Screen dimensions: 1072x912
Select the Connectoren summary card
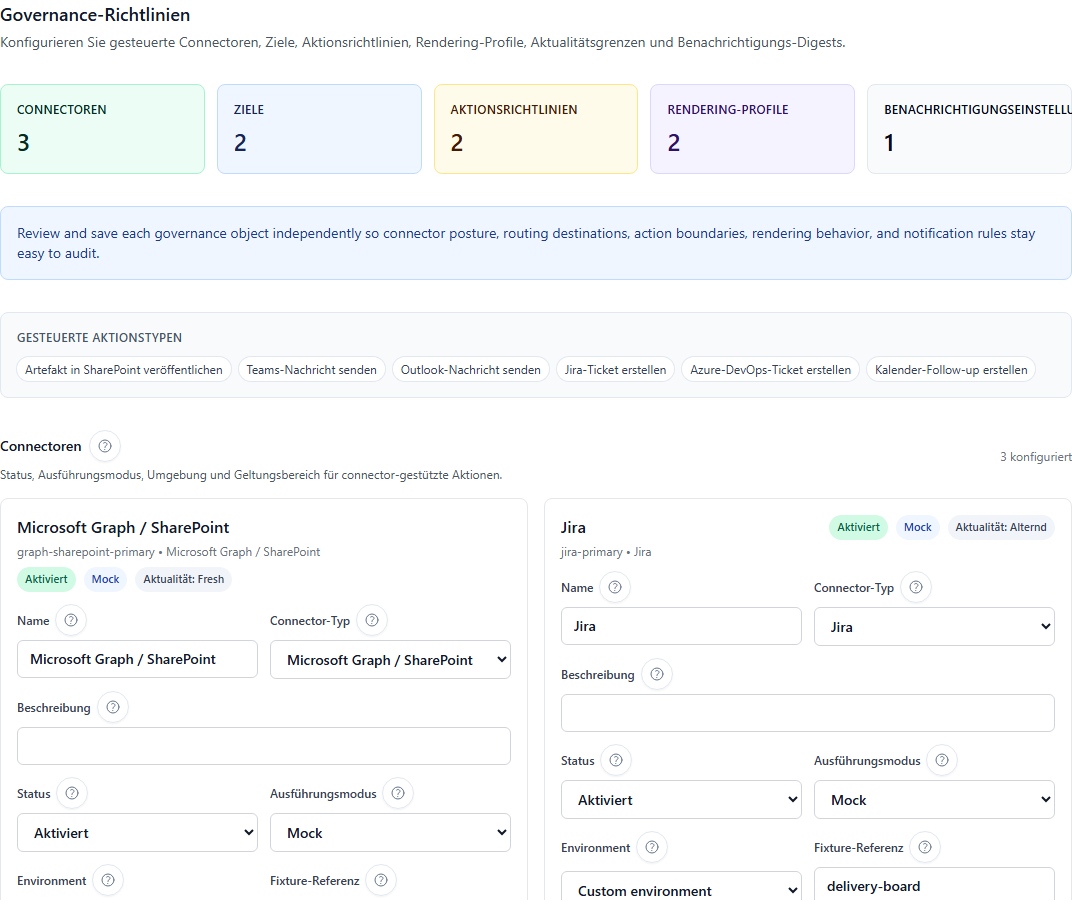tap(102, 129)
